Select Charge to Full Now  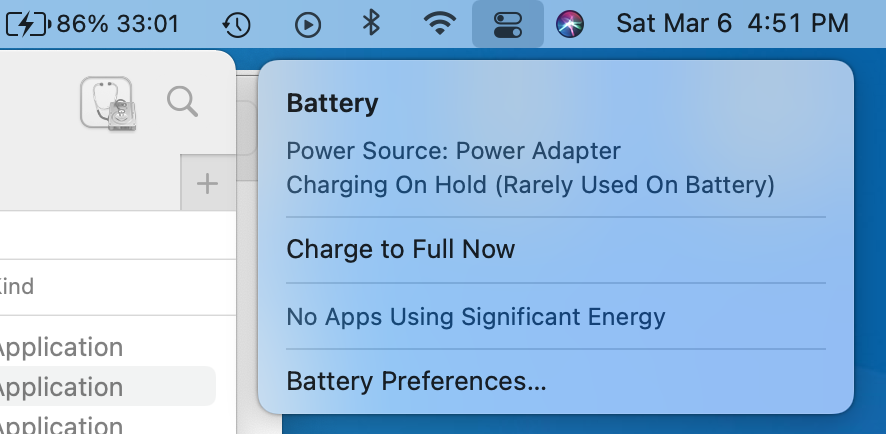[x=401, y=249]
